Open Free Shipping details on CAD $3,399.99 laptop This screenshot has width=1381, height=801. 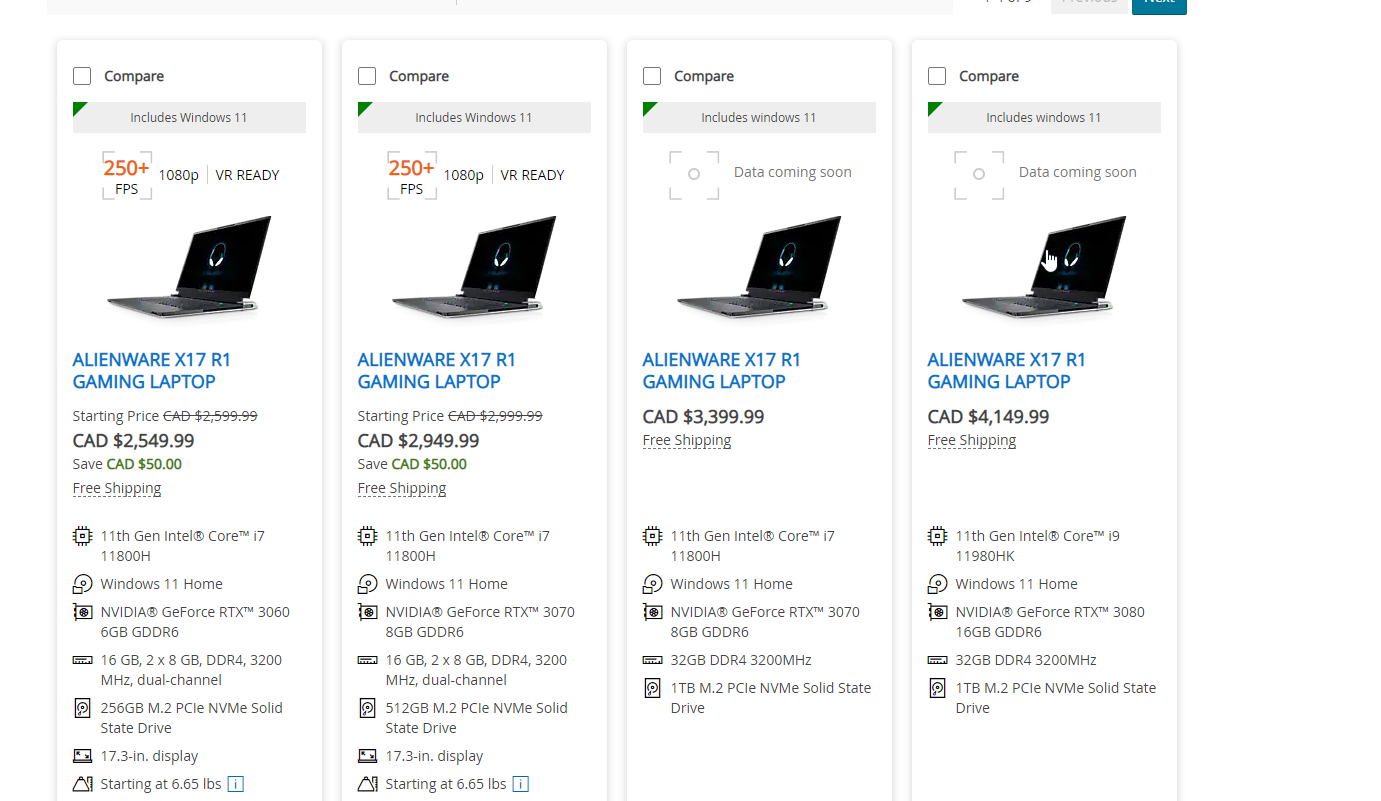pos(687,440)
